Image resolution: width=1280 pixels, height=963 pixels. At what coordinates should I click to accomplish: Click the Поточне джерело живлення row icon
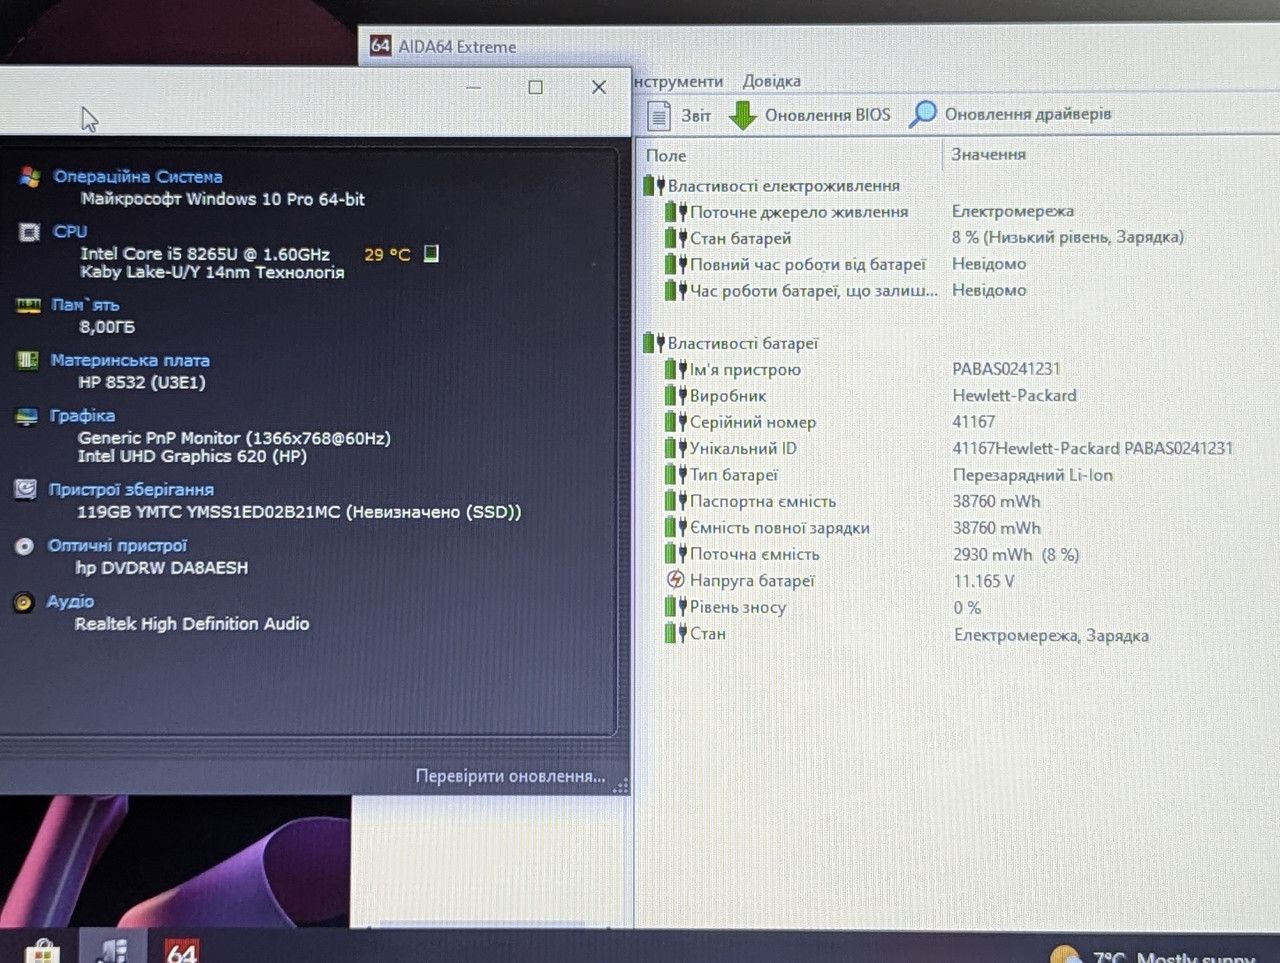(676, 212)
